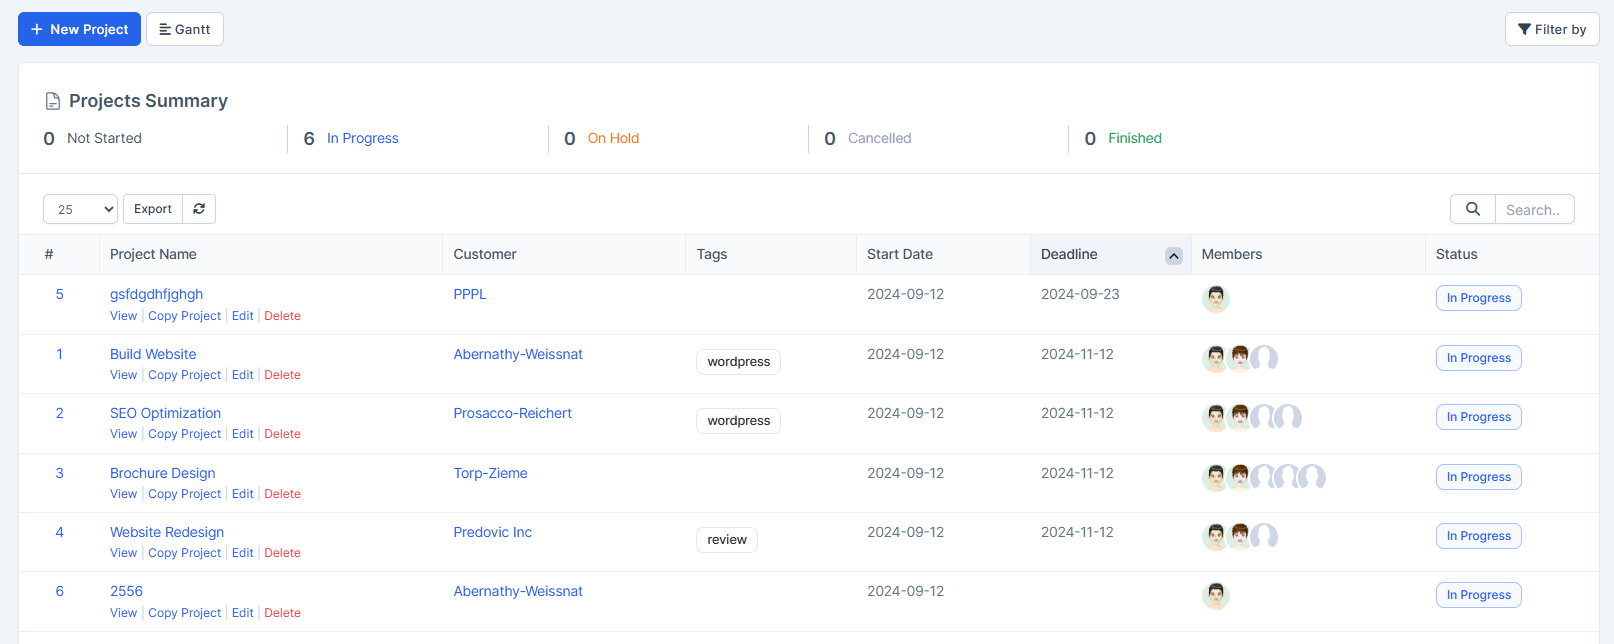
Task: Click first member avatar in Brochure Design row
Action: point(1216,477)
